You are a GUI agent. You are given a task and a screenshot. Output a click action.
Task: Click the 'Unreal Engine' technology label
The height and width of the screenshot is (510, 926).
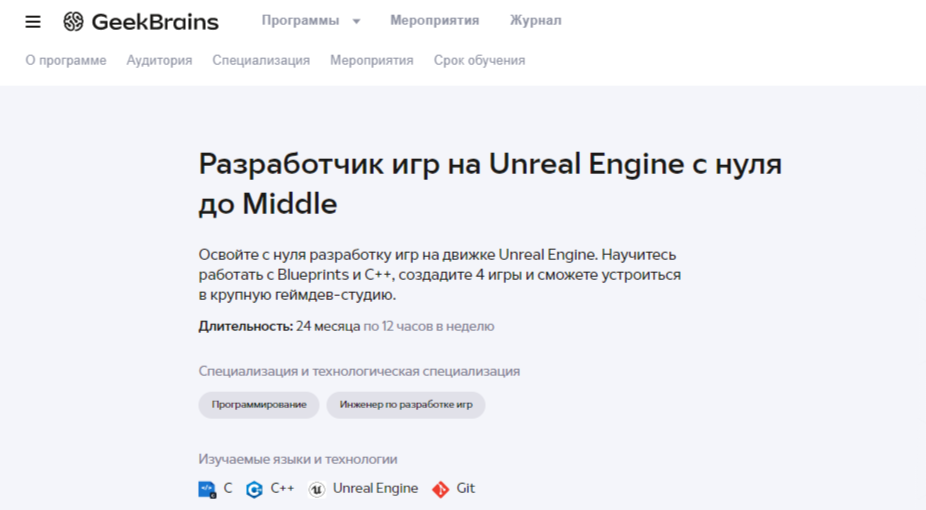pos(376,489)
